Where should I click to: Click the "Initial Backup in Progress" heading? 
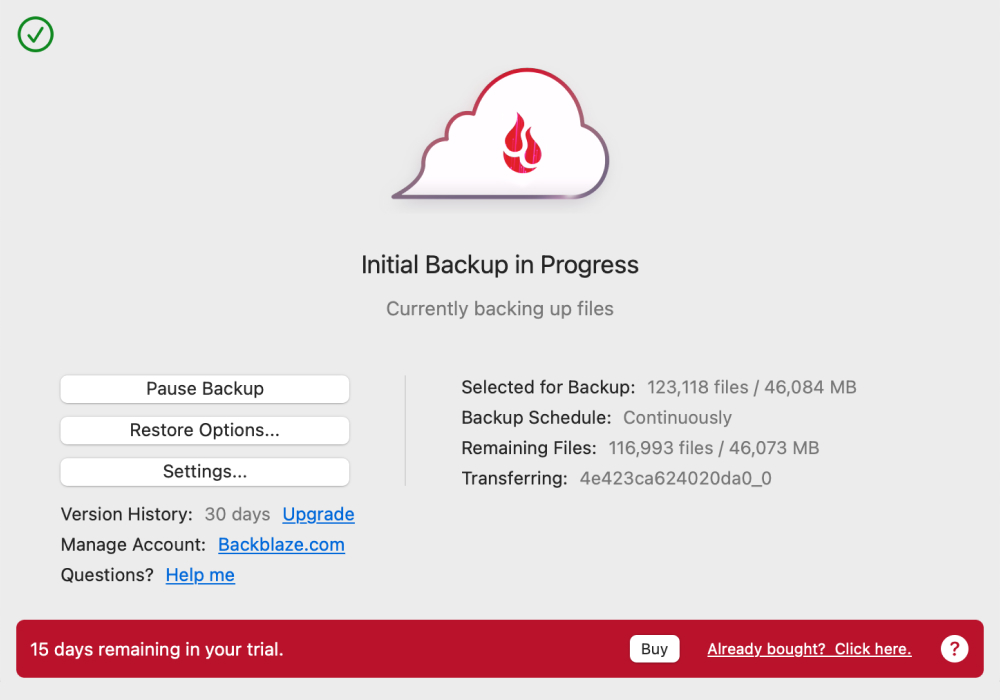point(500,265)
